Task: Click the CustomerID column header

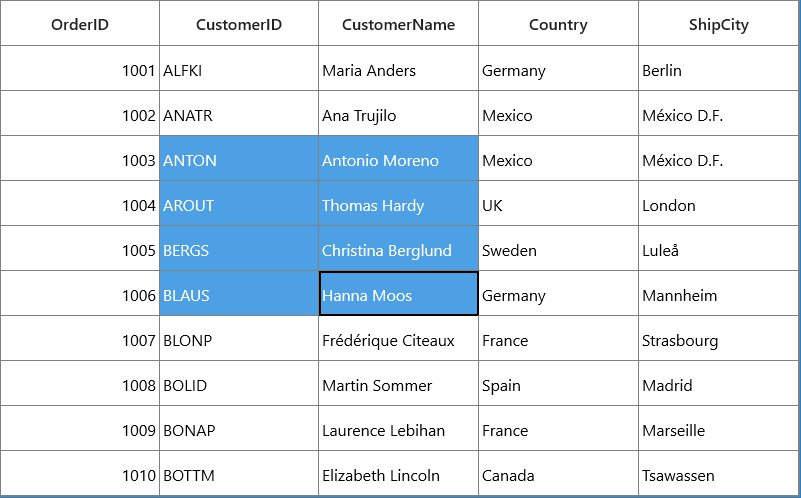Action: click(x=239, y=23)
